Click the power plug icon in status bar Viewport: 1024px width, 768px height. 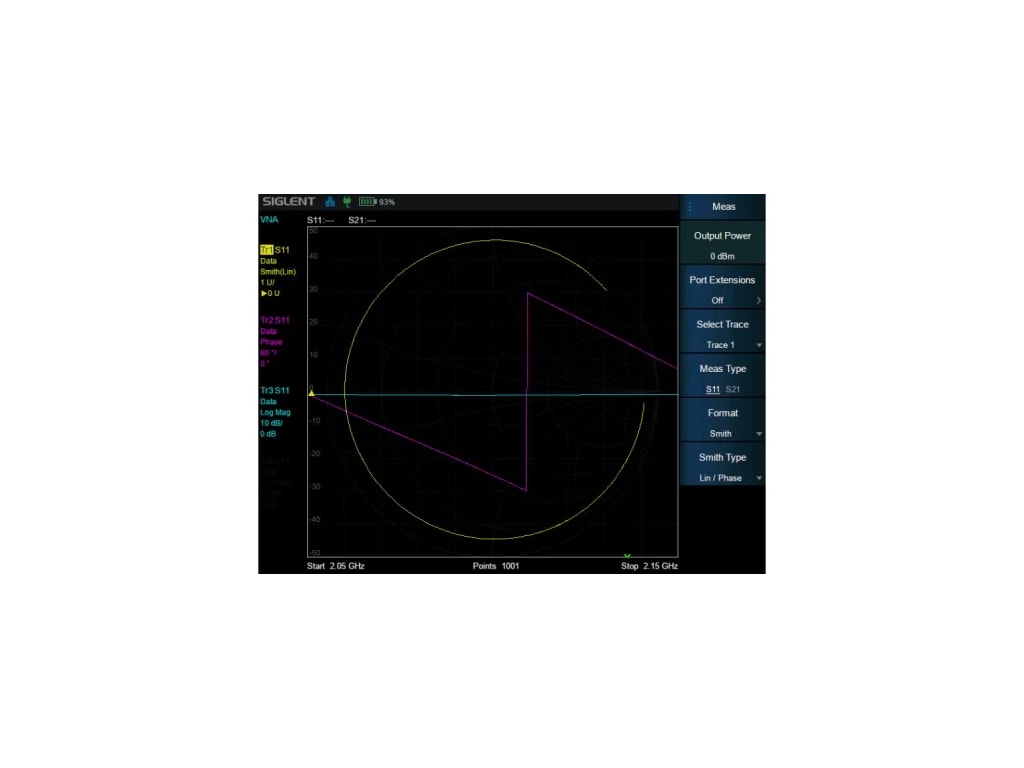point(349,201)
